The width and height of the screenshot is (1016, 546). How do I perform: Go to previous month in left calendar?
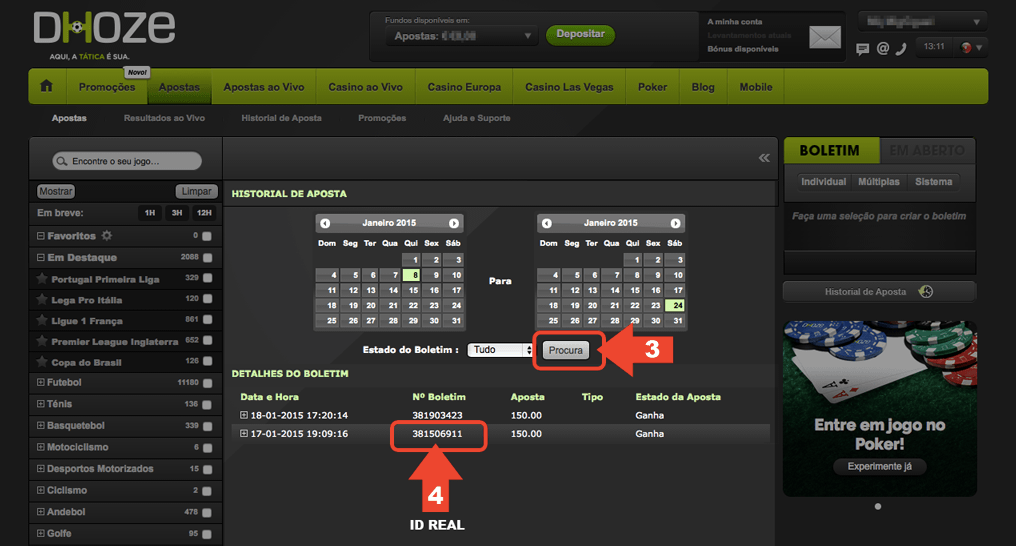[x=325, y=223]
